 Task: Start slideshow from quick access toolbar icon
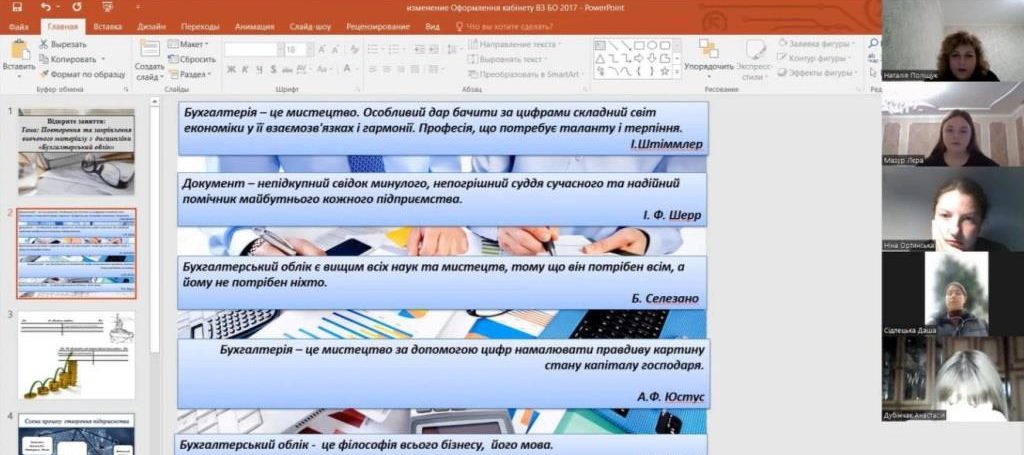pos(107,7)
